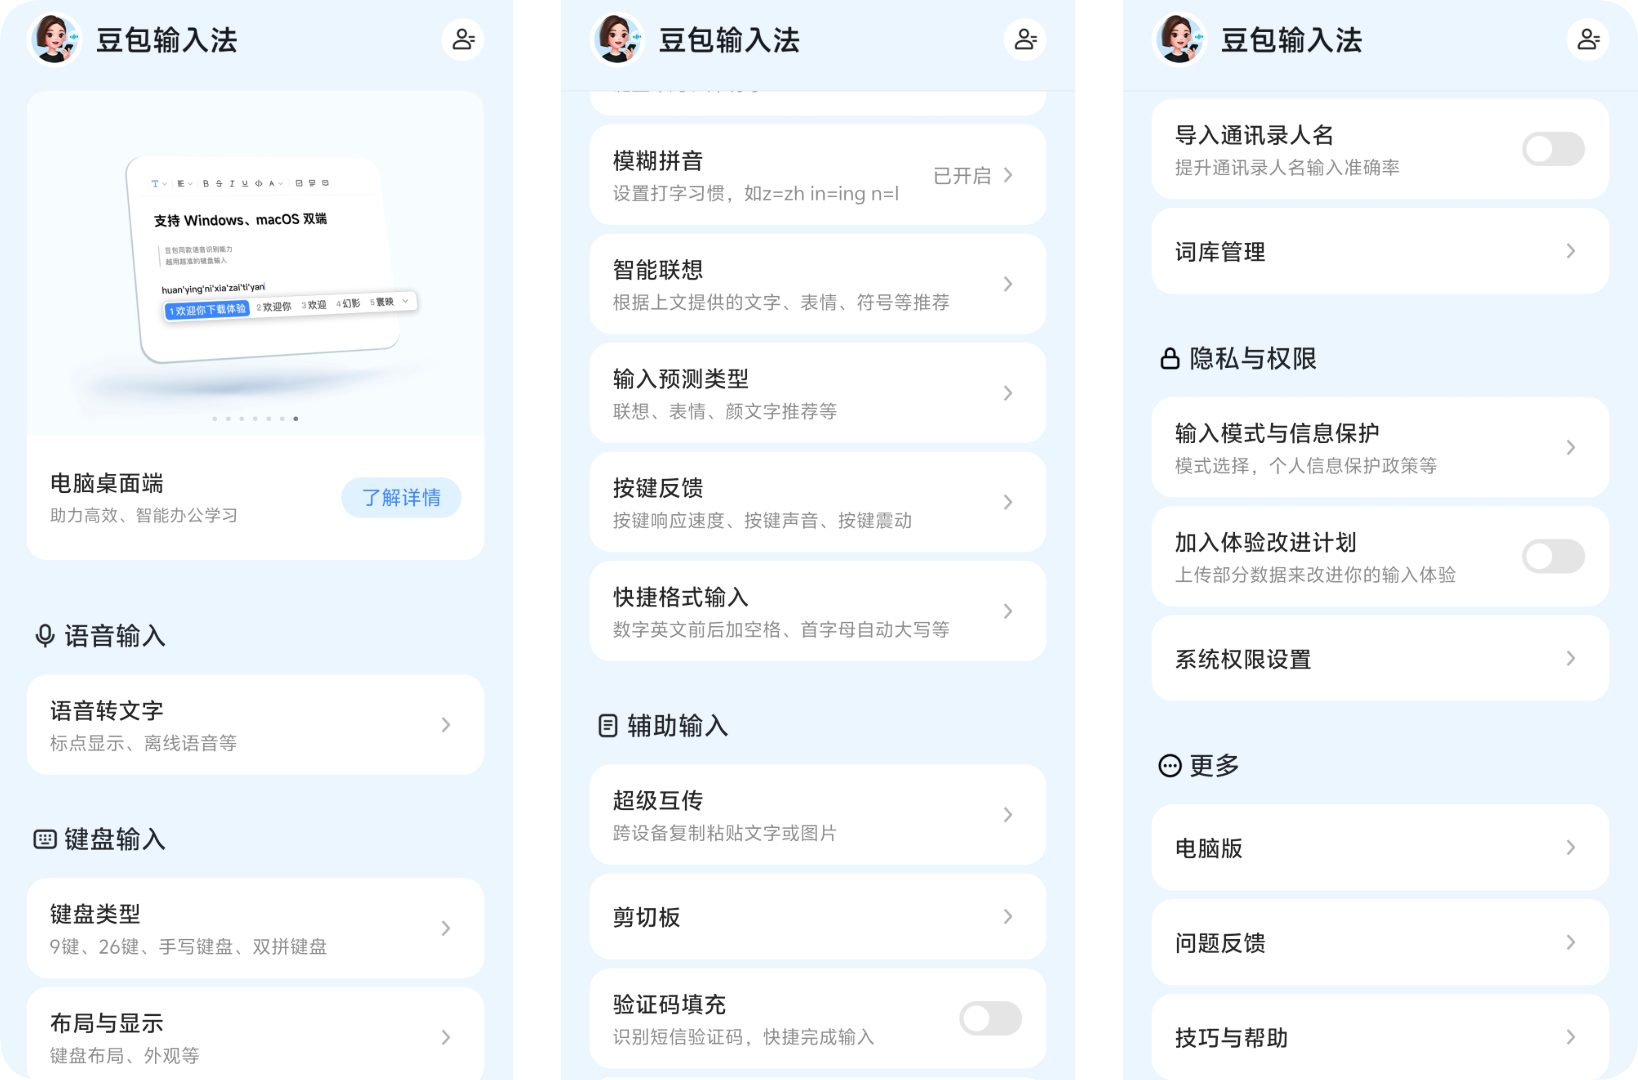Click the 电脑桌面端 card title
1638x1080 pixels.
[107, 484]
